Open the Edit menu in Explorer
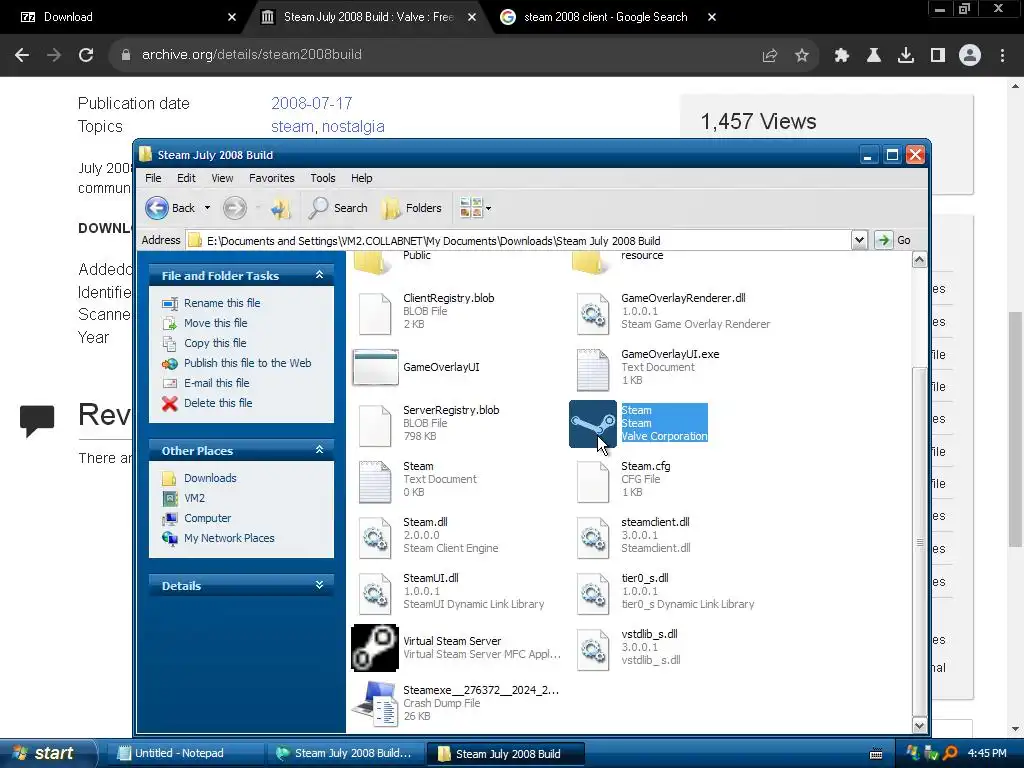The image size is (1024, 768). 186,178
